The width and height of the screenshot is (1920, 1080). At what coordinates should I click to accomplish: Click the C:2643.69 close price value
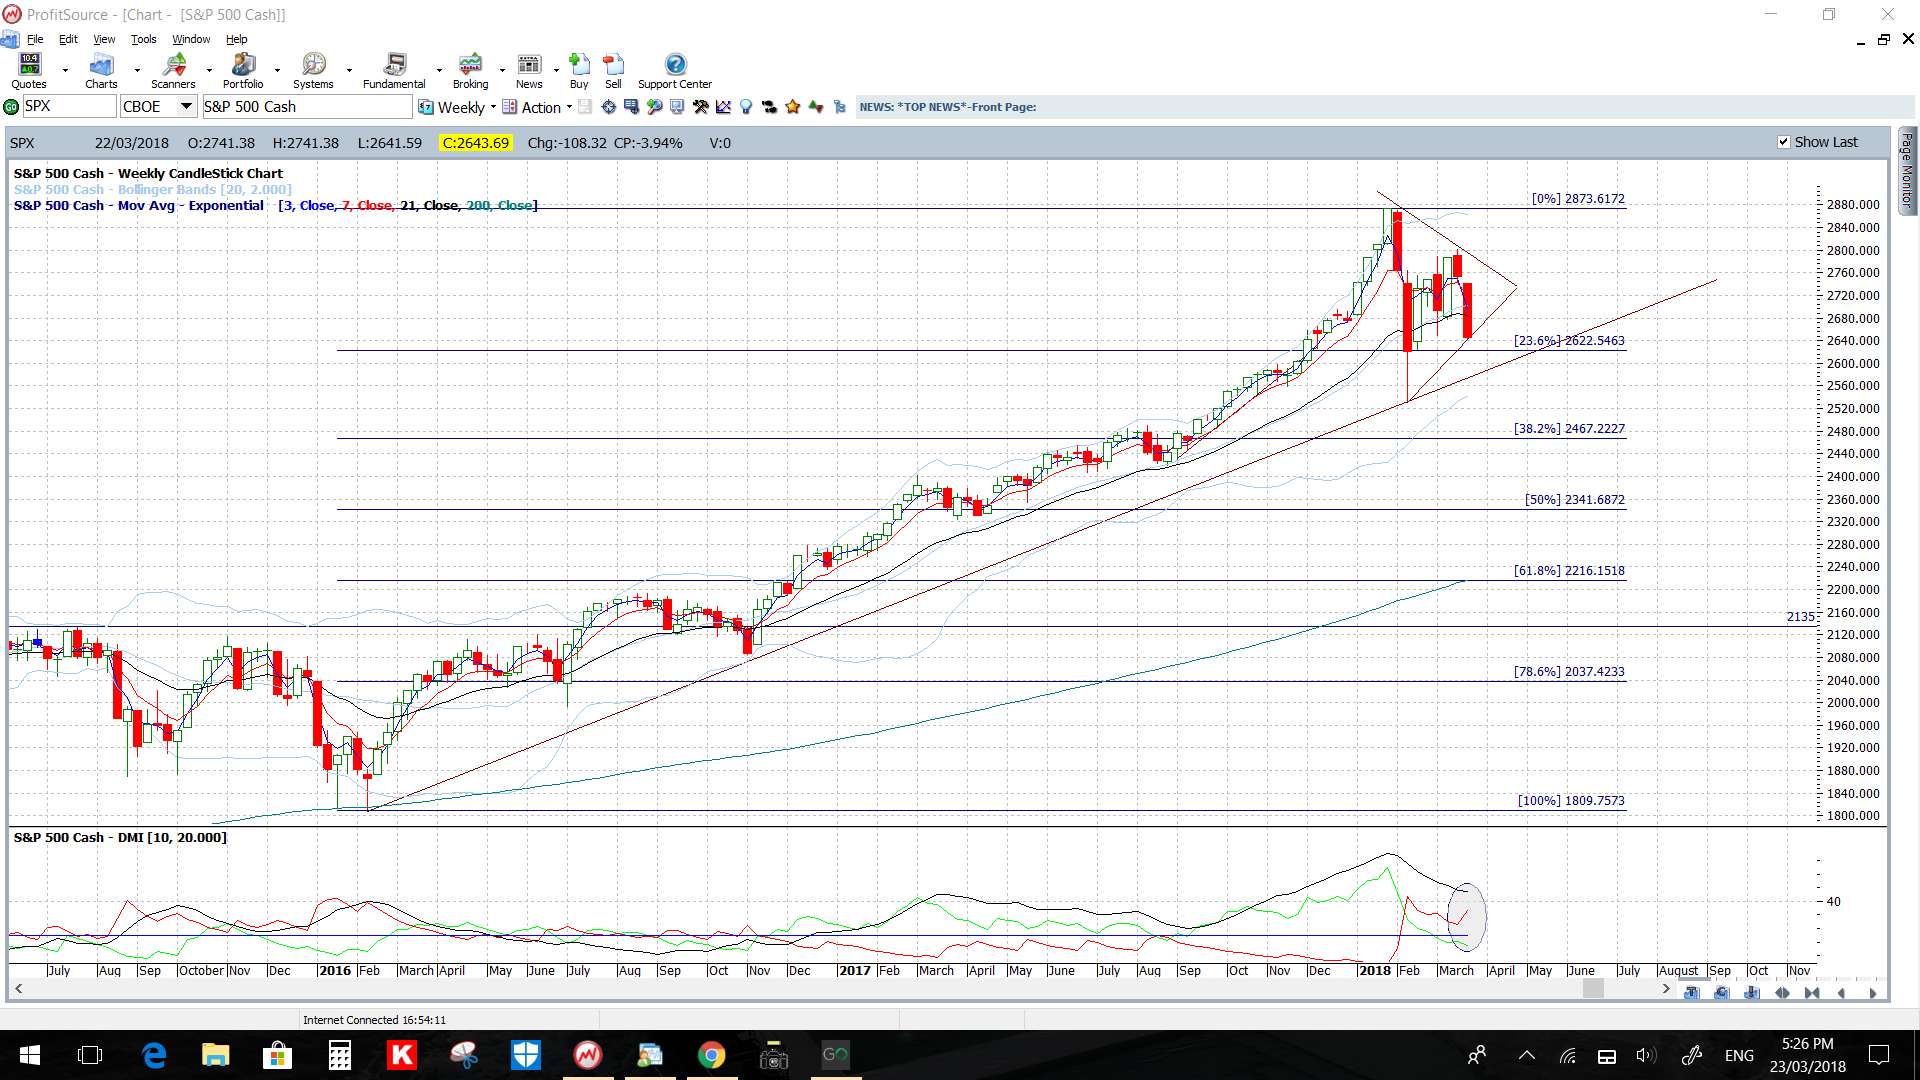pos(476,143)
